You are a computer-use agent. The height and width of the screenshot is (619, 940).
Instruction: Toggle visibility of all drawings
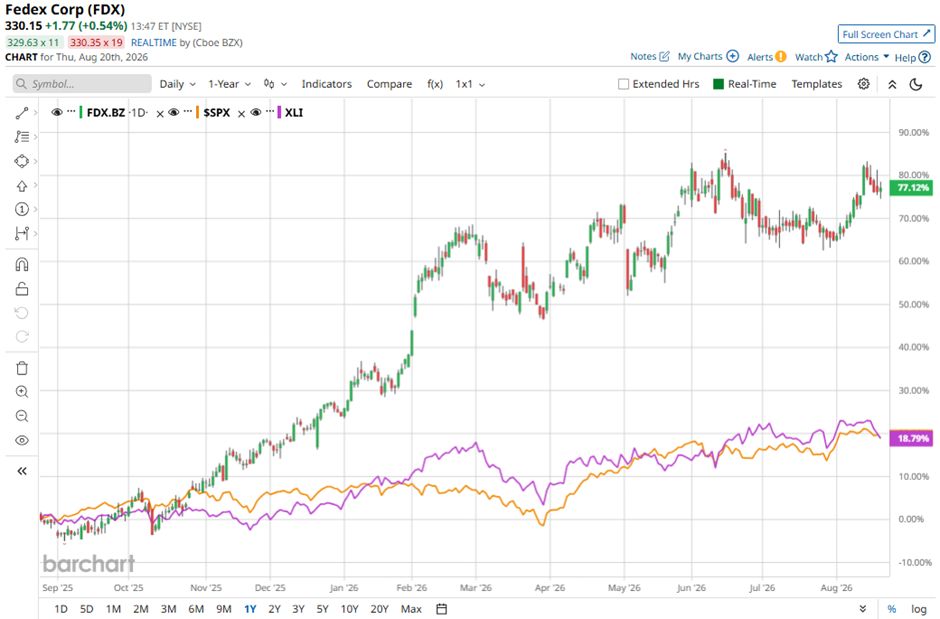[x=22, y=440]
